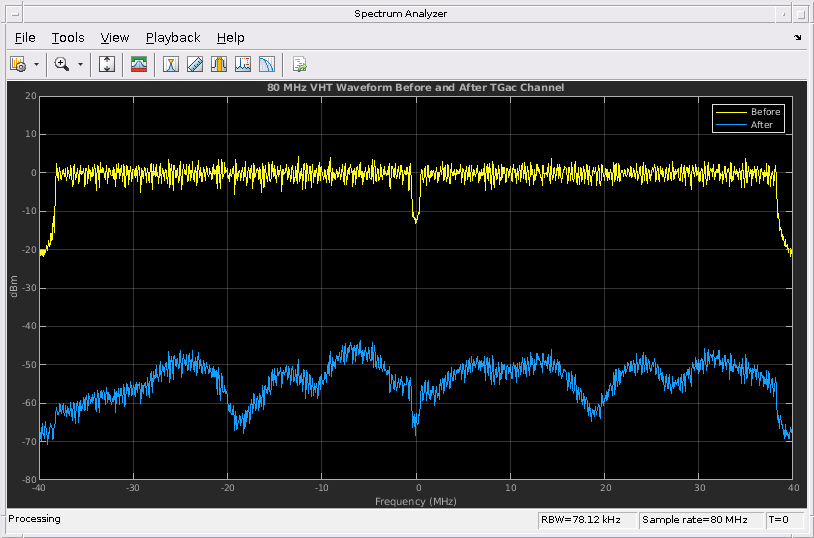This screenshot has width=814, height=538.
Task: Open the Tools menu
Action: 68,38
